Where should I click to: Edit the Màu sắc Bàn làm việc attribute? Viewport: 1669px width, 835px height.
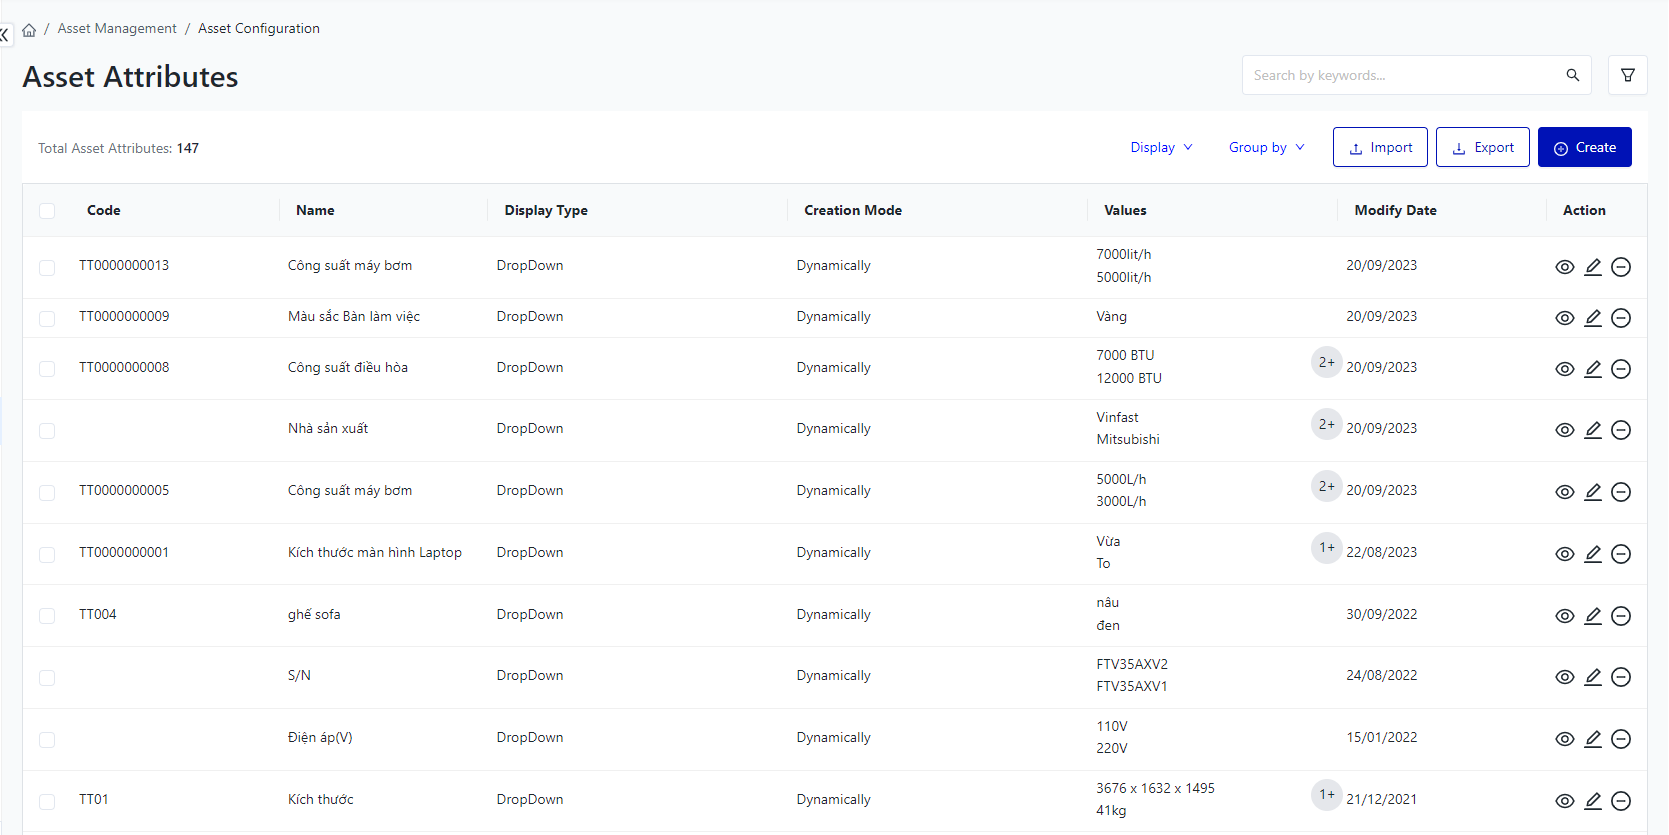pyautogui.click(x=1593, y=318)
